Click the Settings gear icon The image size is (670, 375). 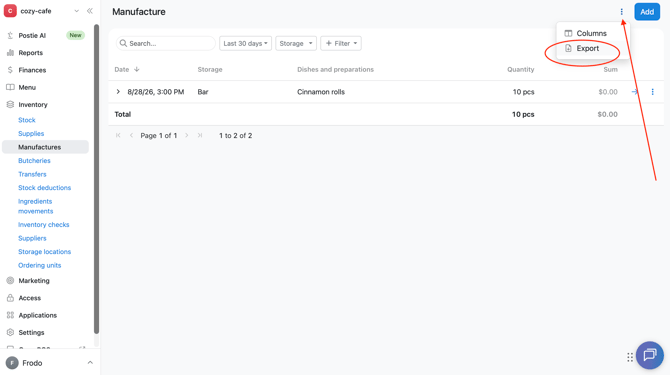(10, 332)
